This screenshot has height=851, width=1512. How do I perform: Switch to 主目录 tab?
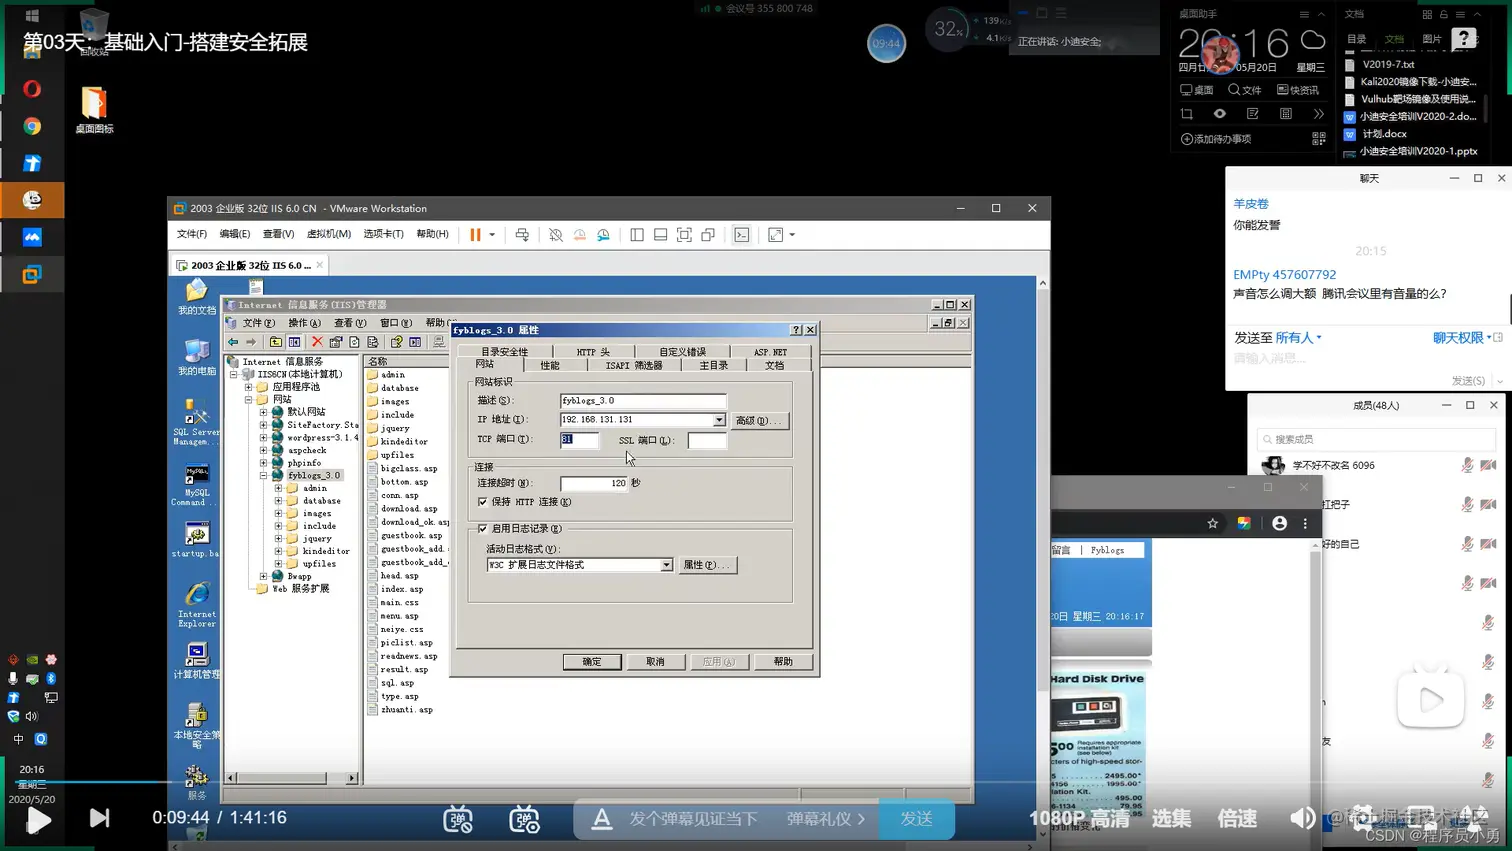coord(713,365)
